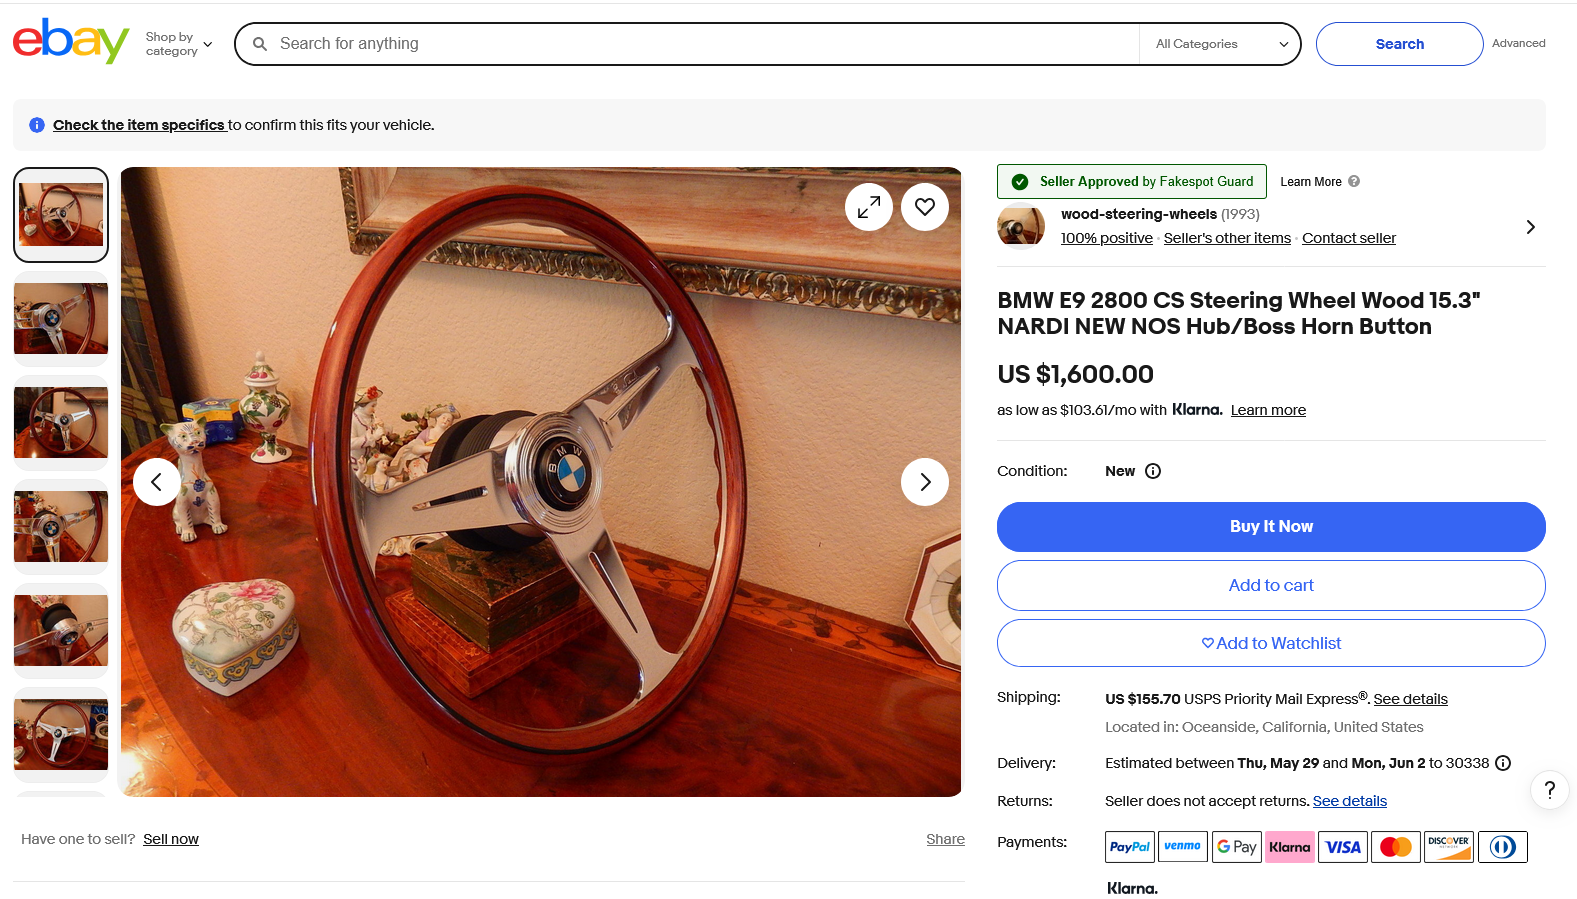Image resolution: width=1577 pixels, height=899 pixels.
Task: Click Learn More next to Fakespot badge
Action: tap(1310, 182)
